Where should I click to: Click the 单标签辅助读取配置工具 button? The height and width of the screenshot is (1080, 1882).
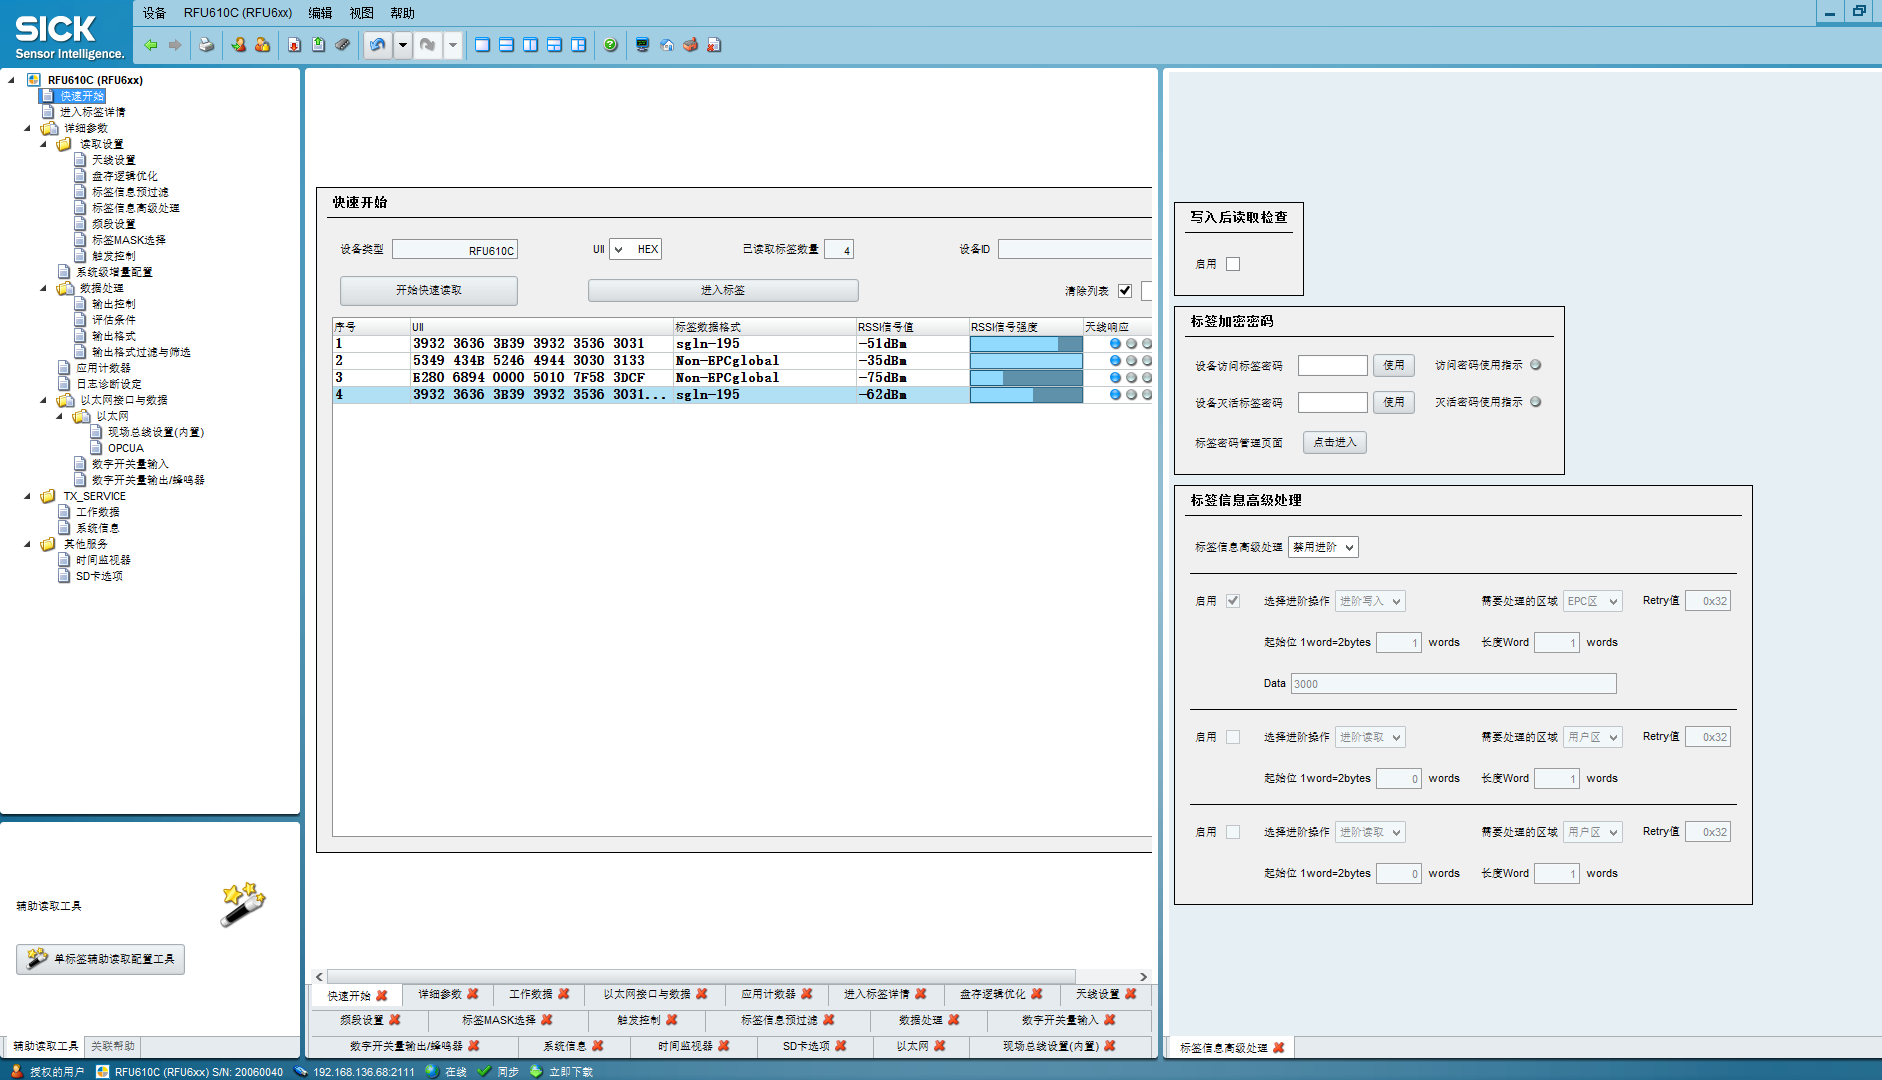(100, 959)
